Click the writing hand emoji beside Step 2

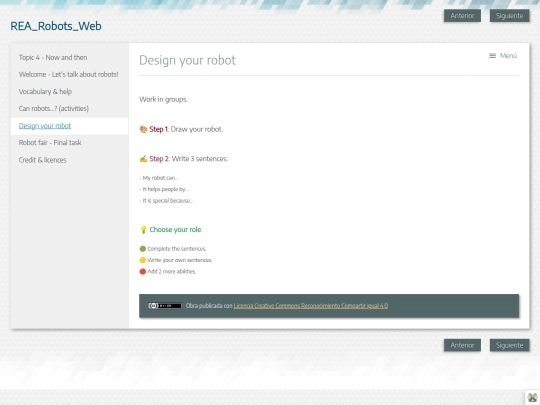tap(143, 159)
